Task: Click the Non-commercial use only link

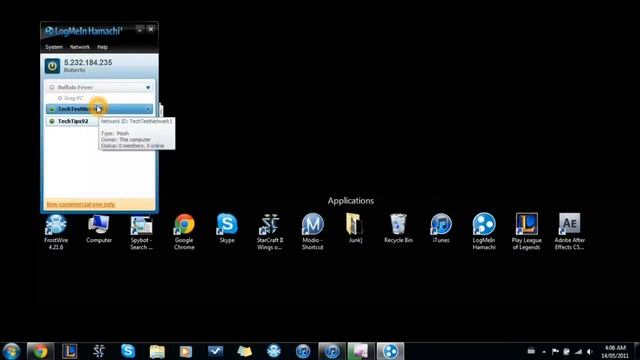Action: pos(80,204)
